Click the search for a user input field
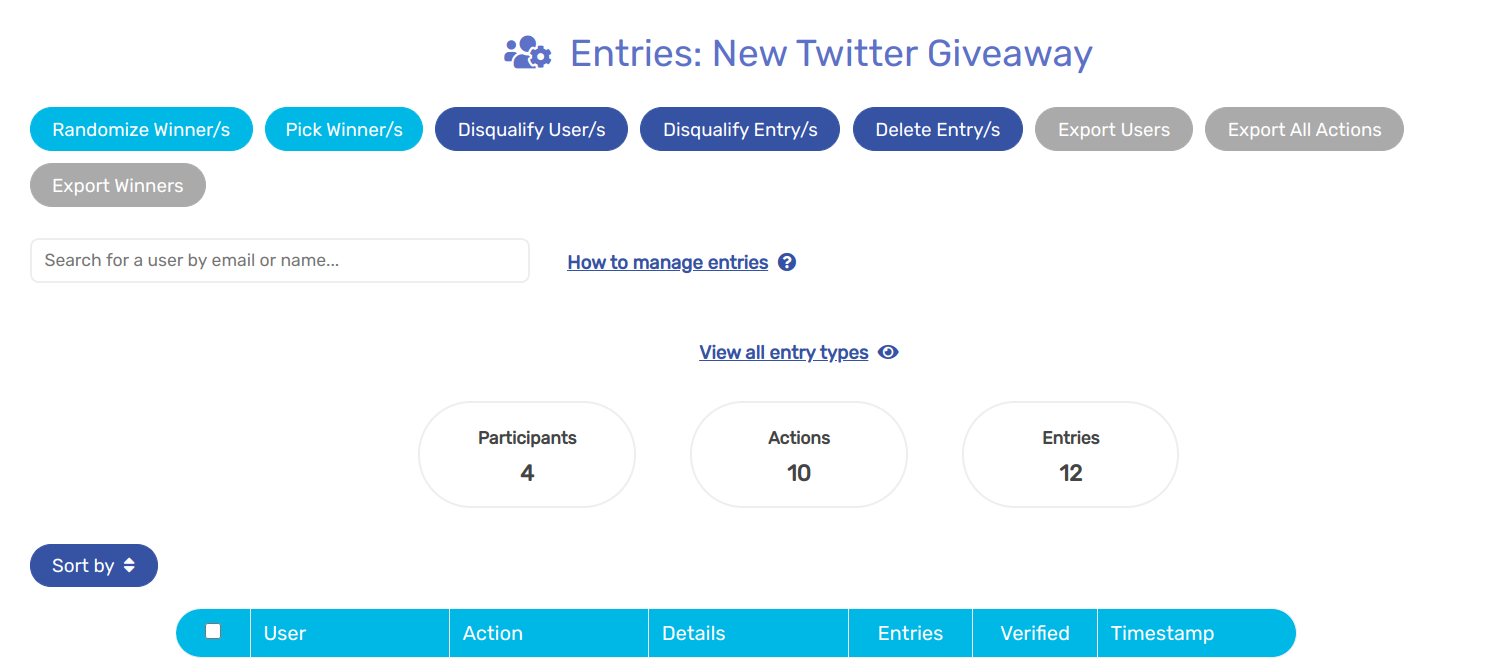Image resolution: width=1492 pixels, height=668 pixels. click(x=280, y=260)
